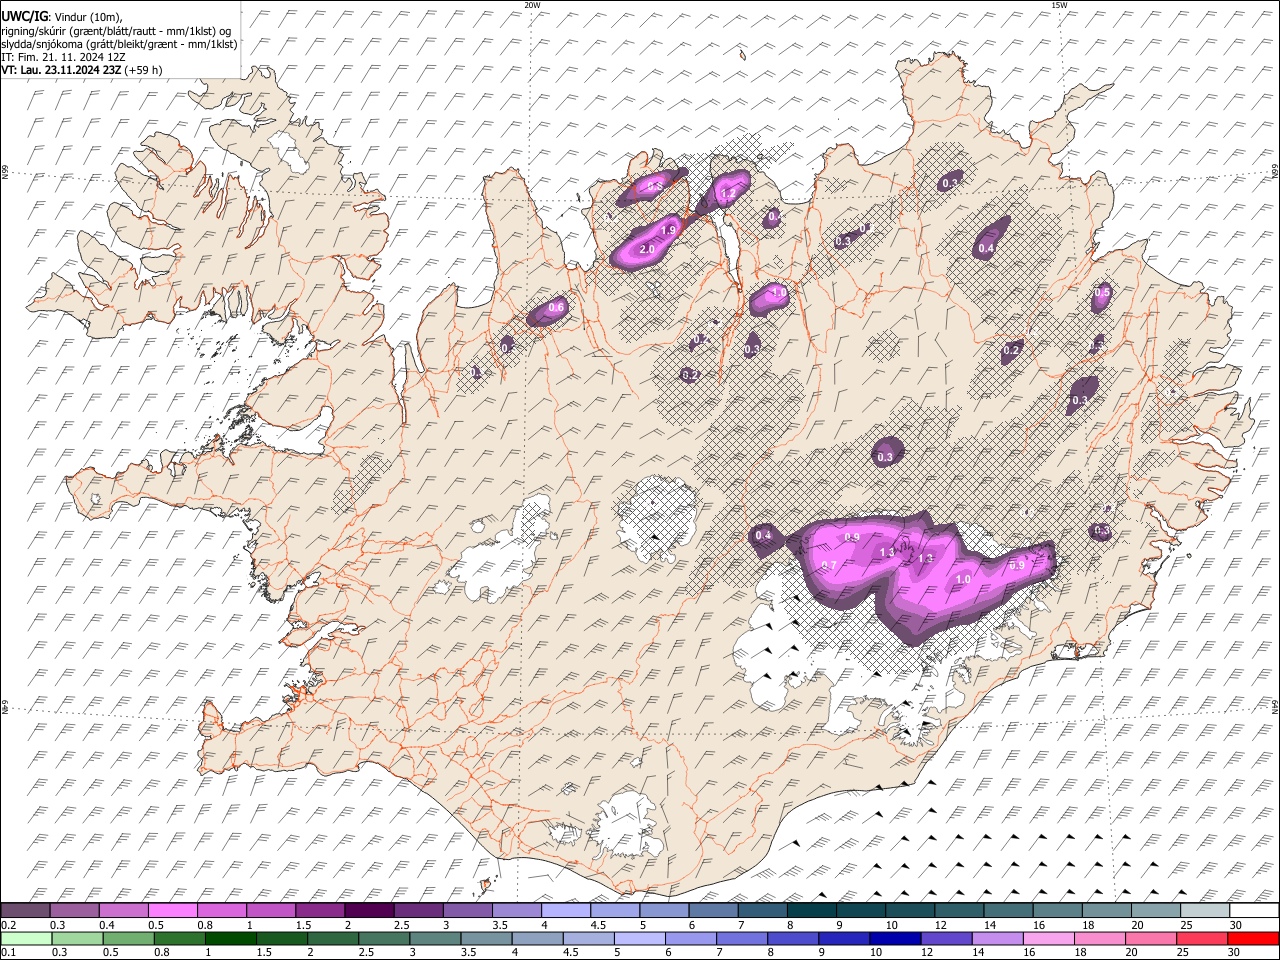
Task: Click bottom-row pink swatch between 18 and 20
Action: point(1101,938)
